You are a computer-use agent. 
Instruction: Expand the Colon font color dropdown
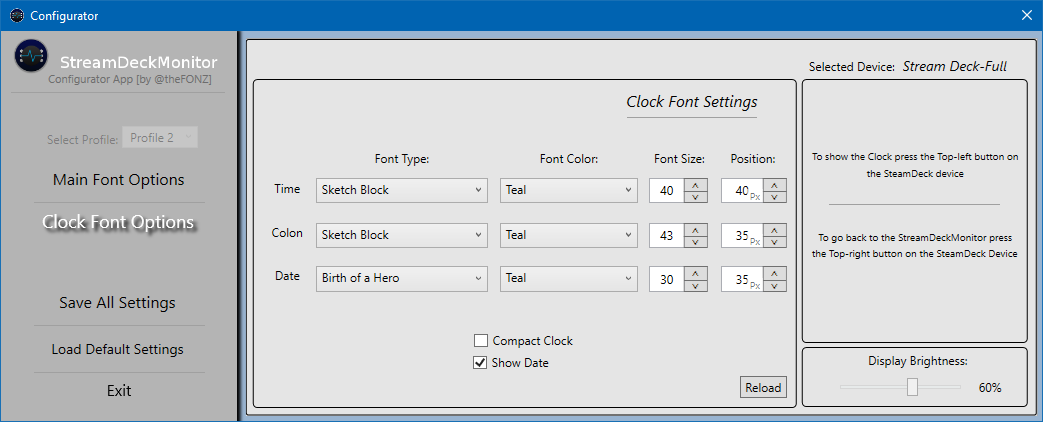pos(569,235)
